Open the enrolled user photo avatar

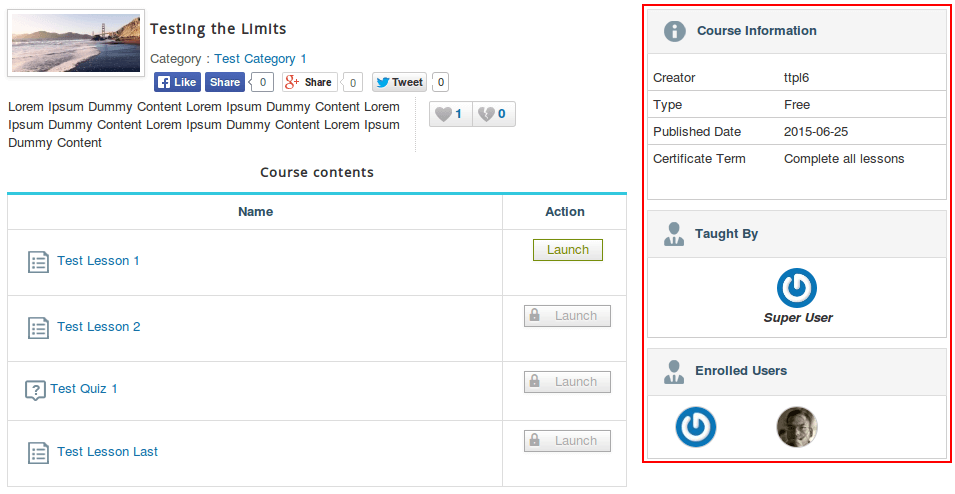(x=797, y=427)
